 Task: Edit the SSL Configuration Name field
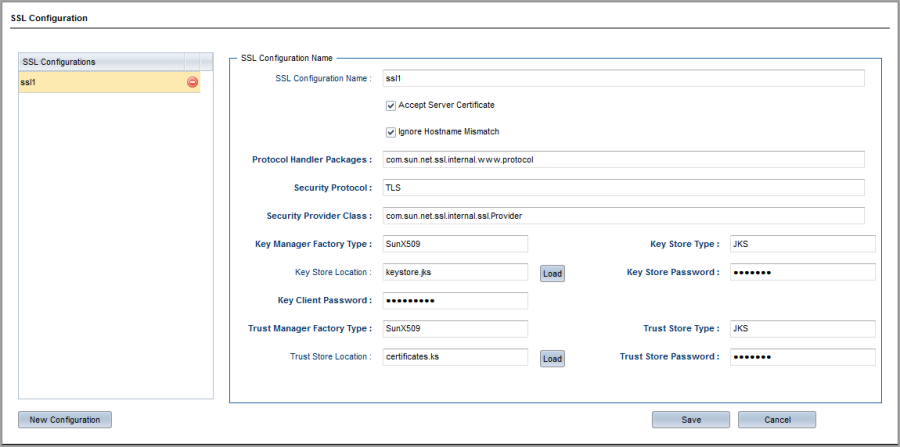coord(623,78)
